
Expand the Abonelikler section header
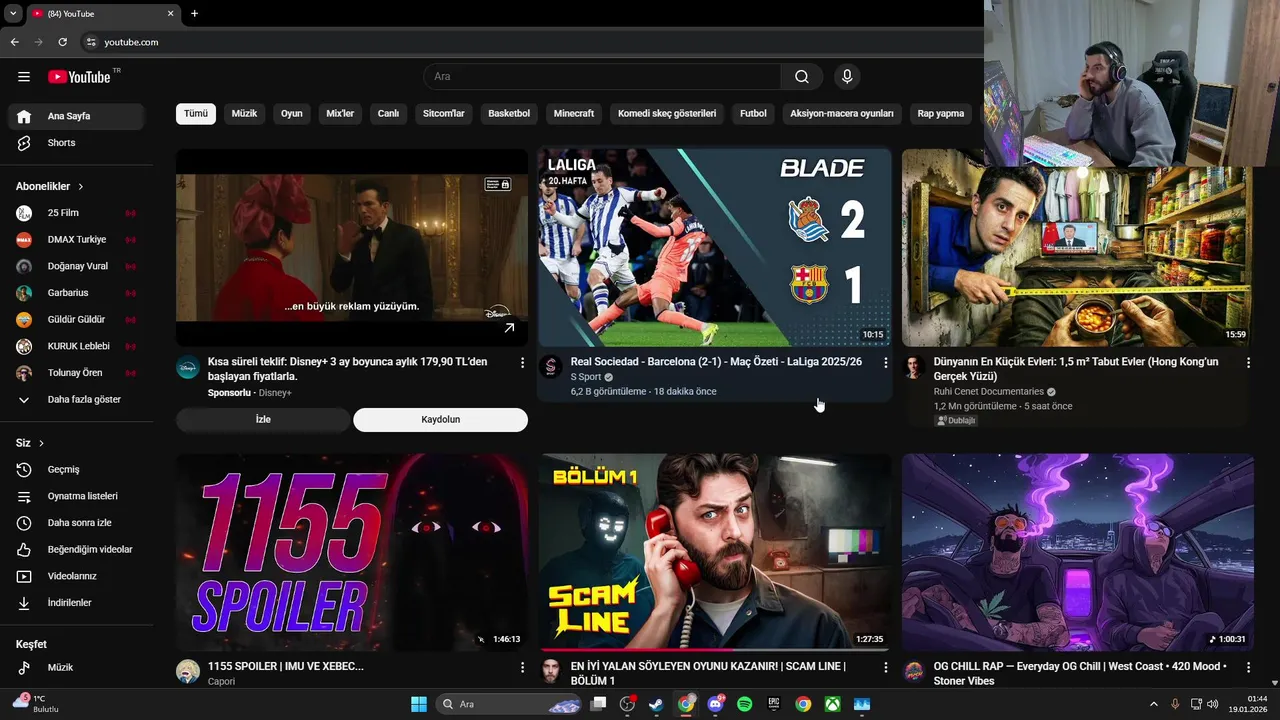tap(50, 187)
